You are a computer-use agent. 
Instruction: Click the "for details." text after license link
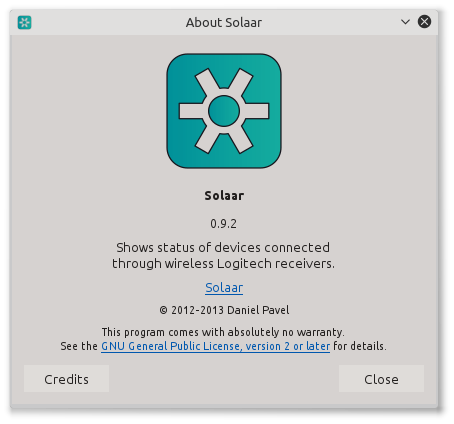360,346
